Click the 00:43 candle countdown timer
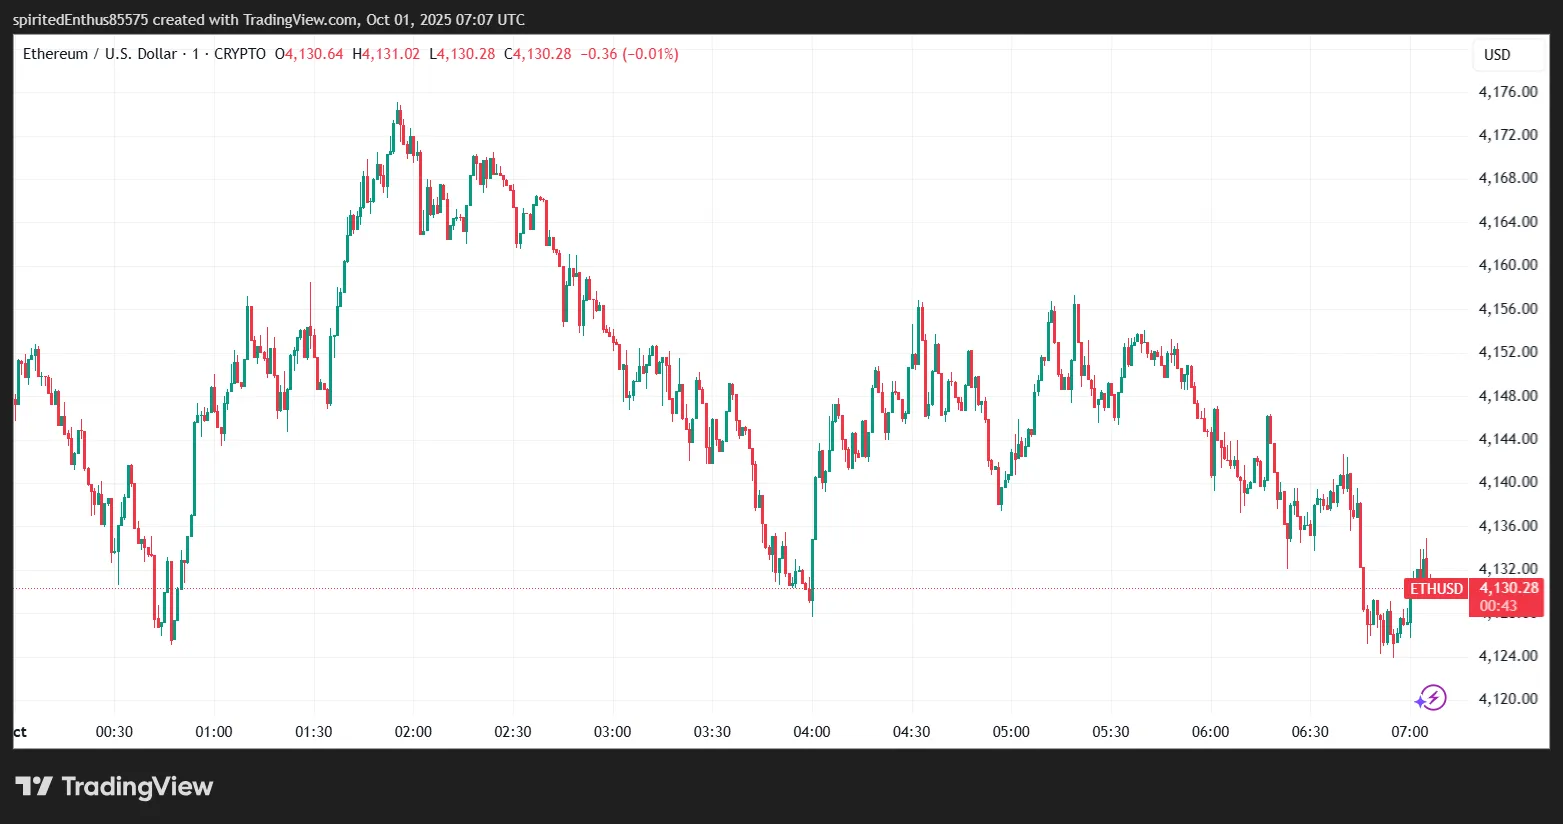The height and width of the screenshot is (824, 1563). coord(1498,606)
